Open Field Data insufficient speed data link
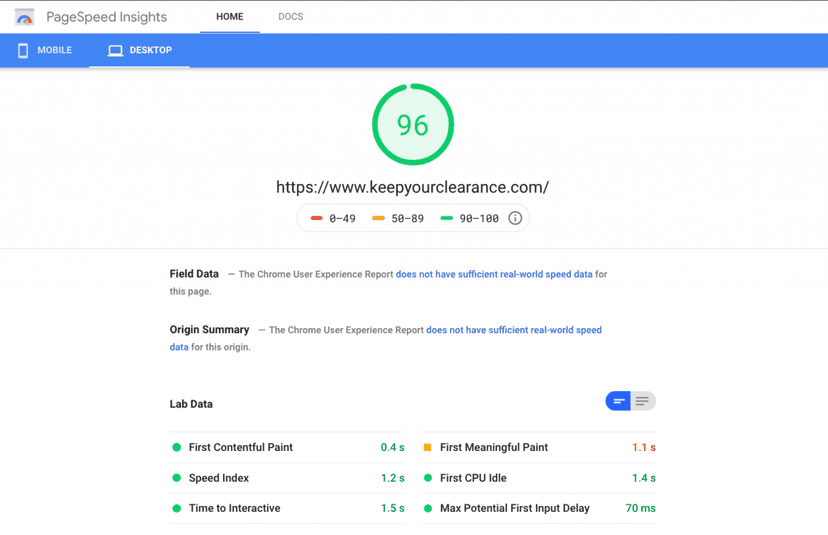Image resolution: width=828 pixels, height=535 pixels. tap(494, 274)
